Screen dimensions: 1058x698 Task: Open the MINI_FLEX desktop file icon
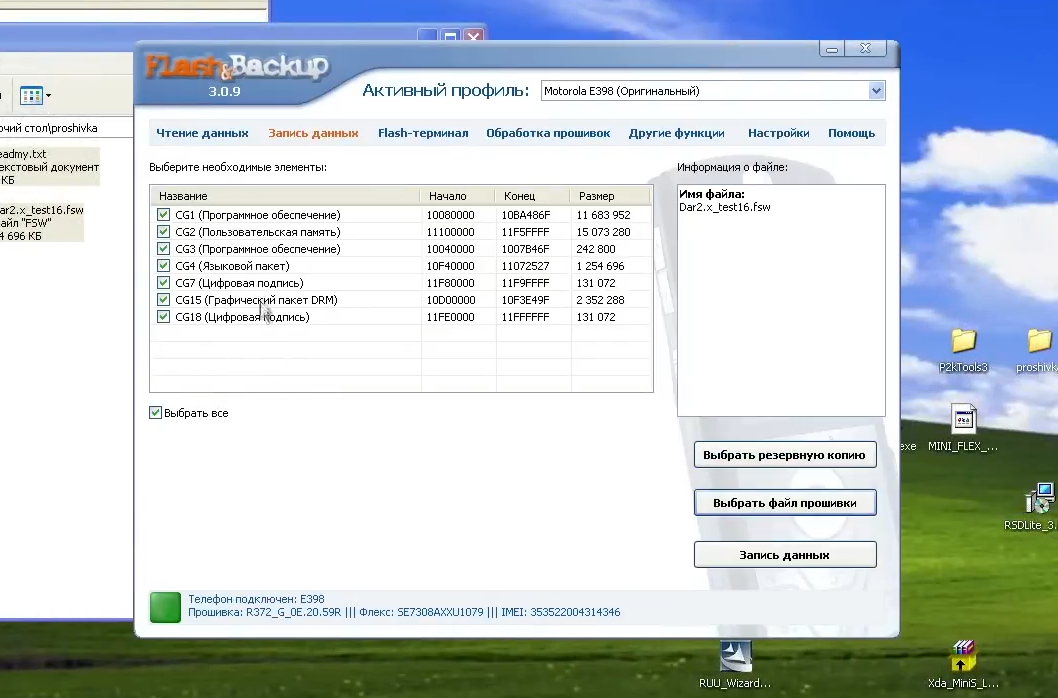[x=963, y=420]
